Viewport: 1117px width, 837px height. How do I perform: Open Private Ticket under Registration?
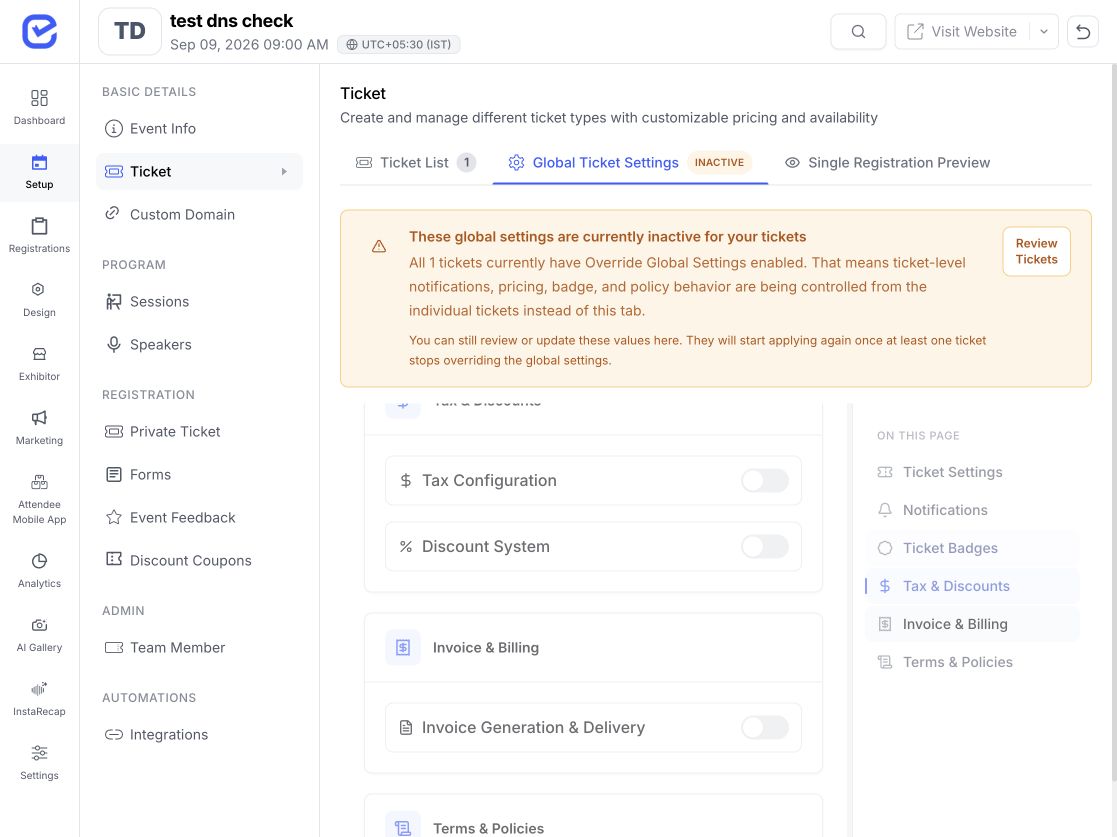(x=199, y=432)
